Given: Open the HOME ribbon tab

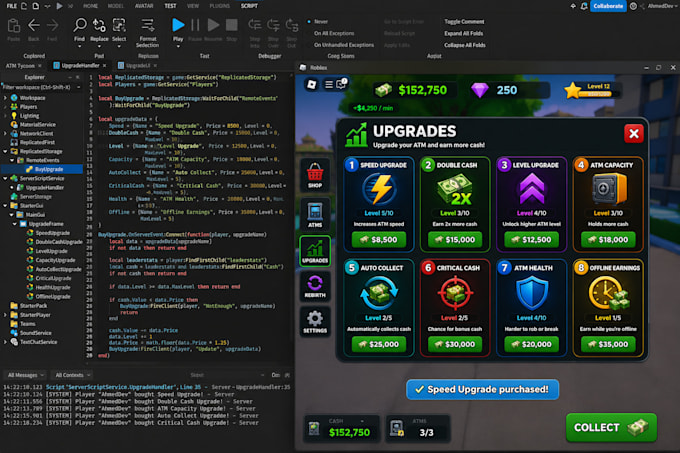Looking at the screenshot, I should point(90,6).
